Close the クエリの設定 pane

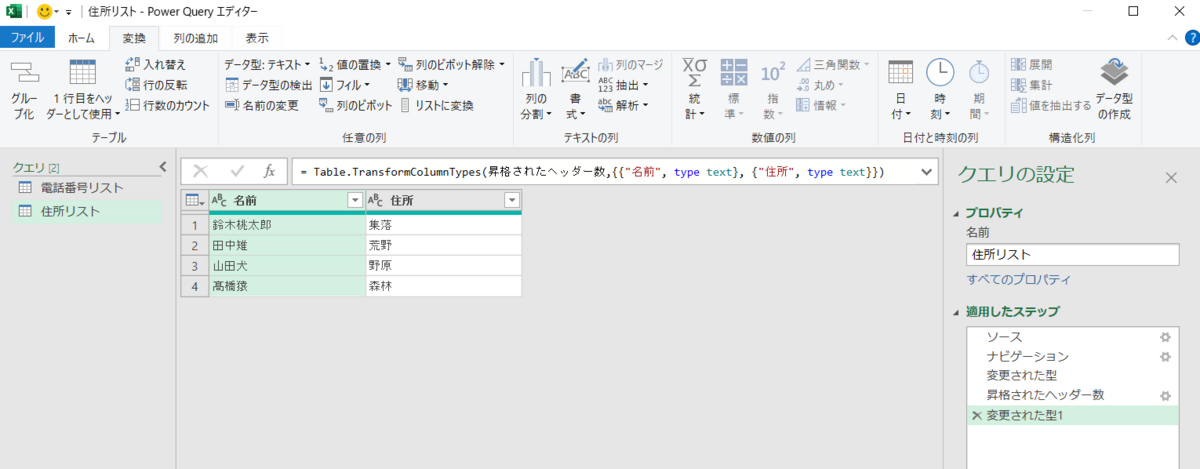click(x=1171, y=177)
